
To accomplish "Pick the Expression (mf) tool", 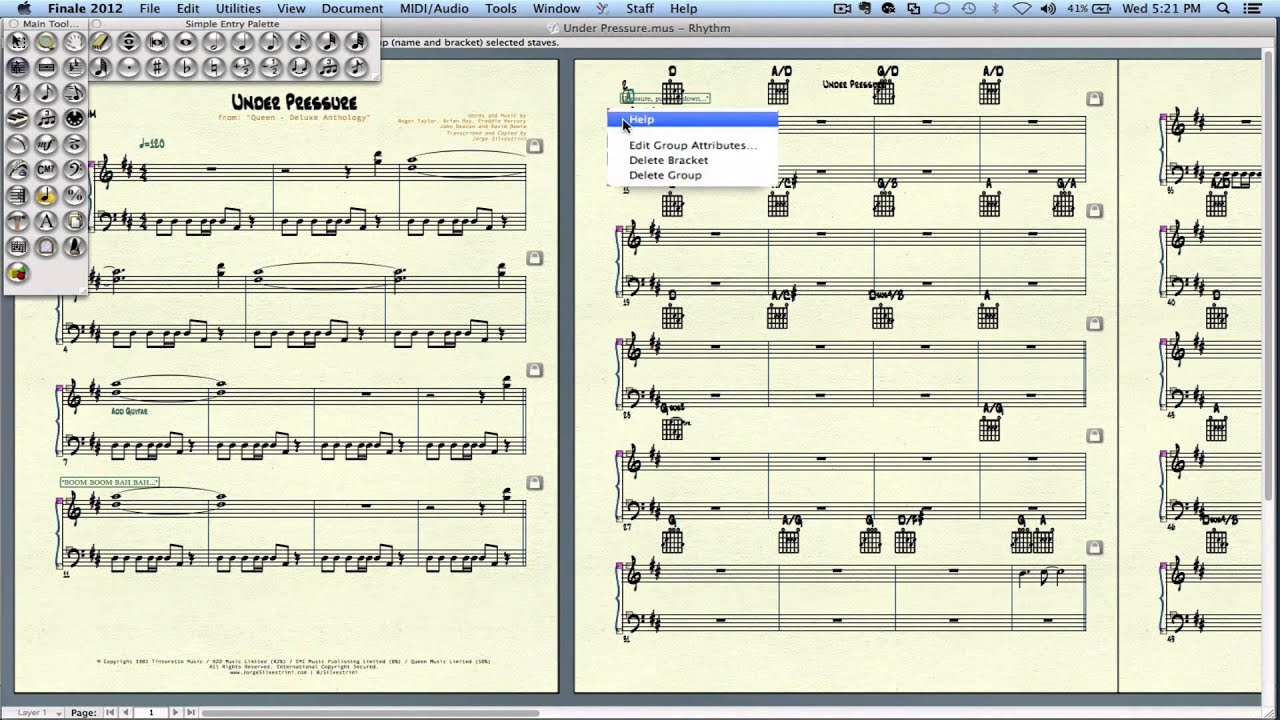I will pos(46,144).
